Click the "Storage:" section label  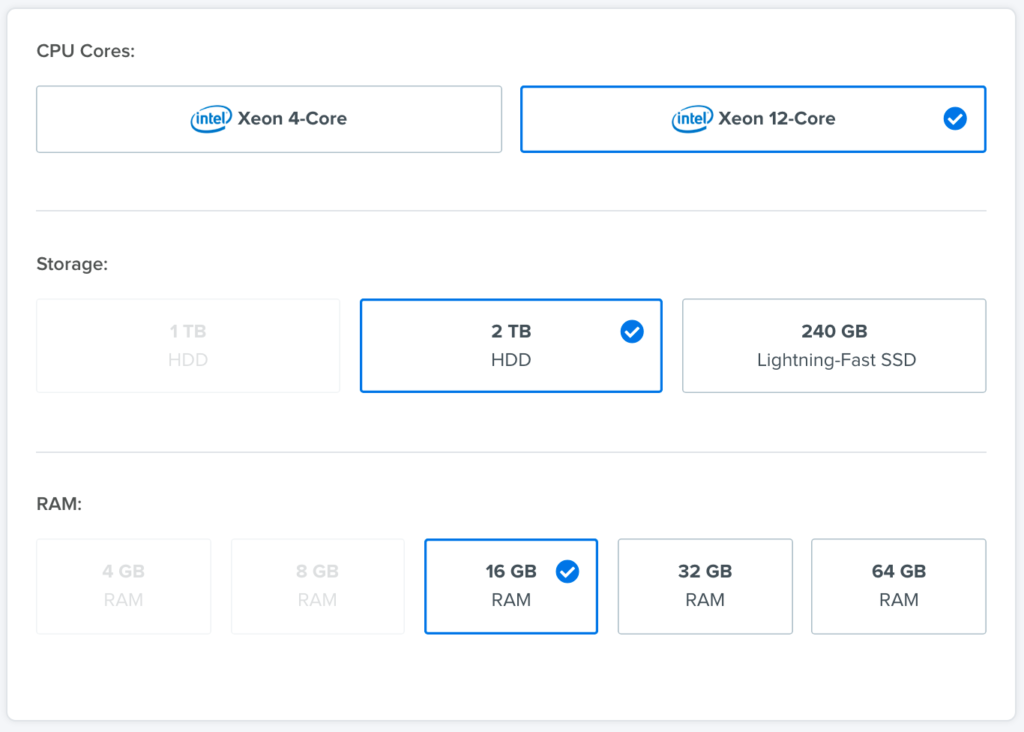click(x=72, y=264)
